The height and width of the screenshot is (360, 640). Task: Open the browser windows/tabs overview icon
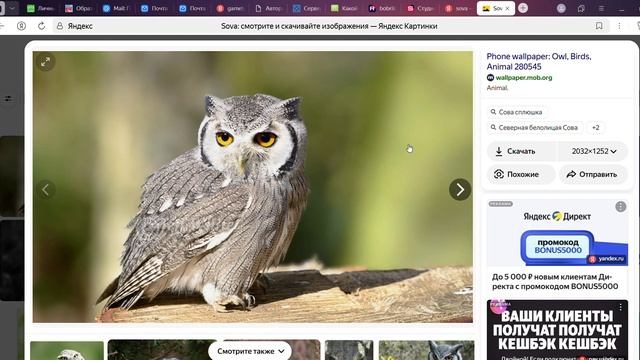581,8
